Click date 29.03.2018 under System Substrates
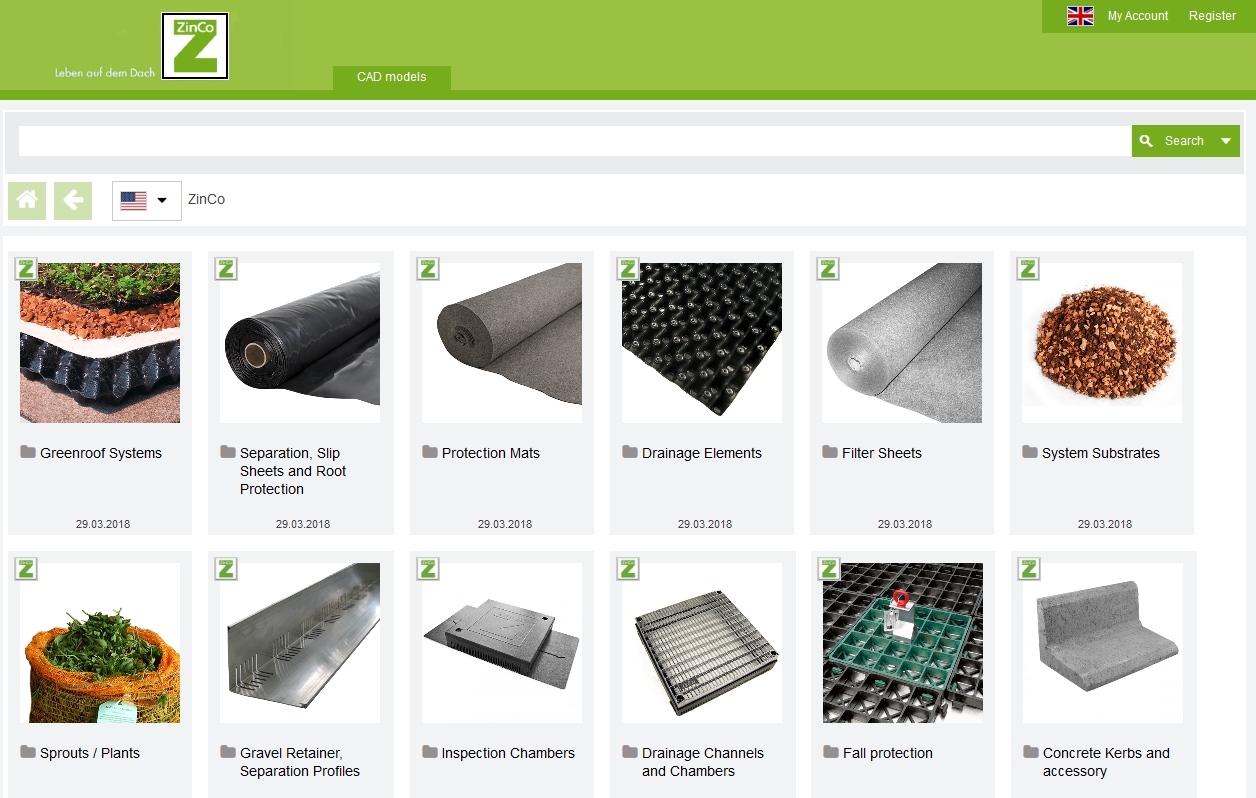The image size is (1256, 798). [1105, 524]
